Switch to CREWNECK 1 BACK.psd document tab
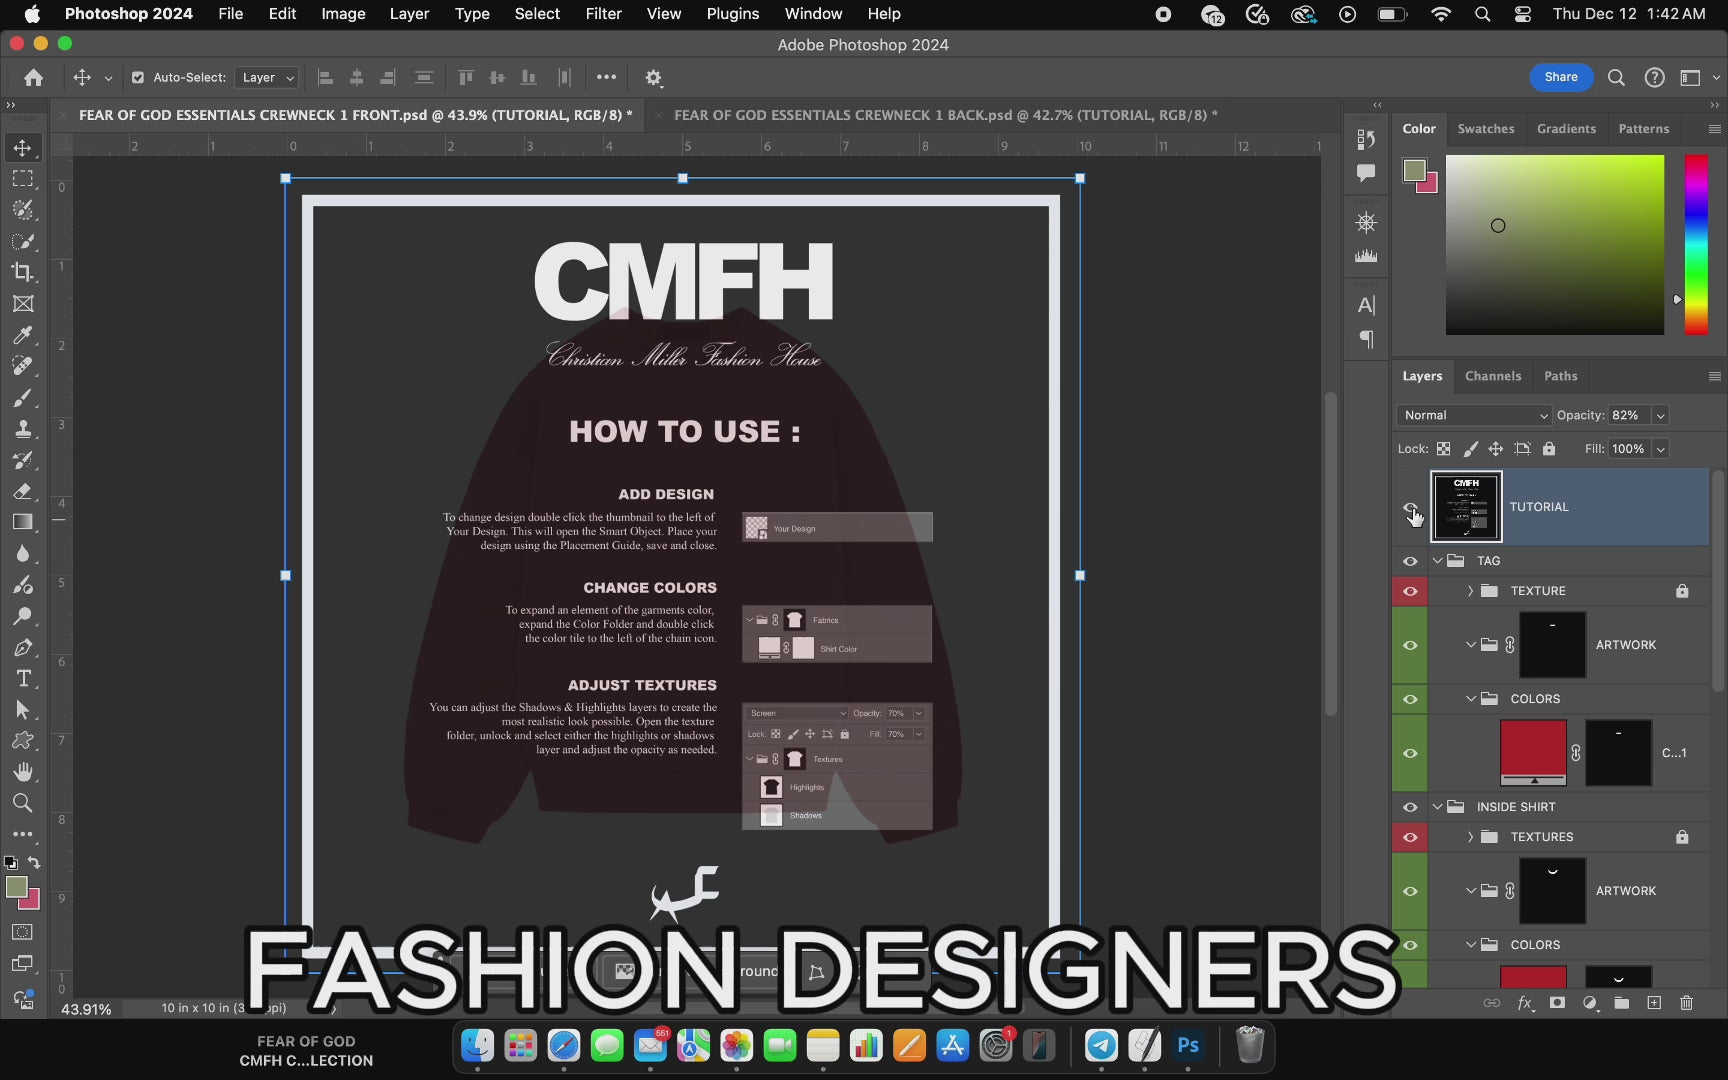Viewport: 1728px width, 1080px height. tap(945, 115)
